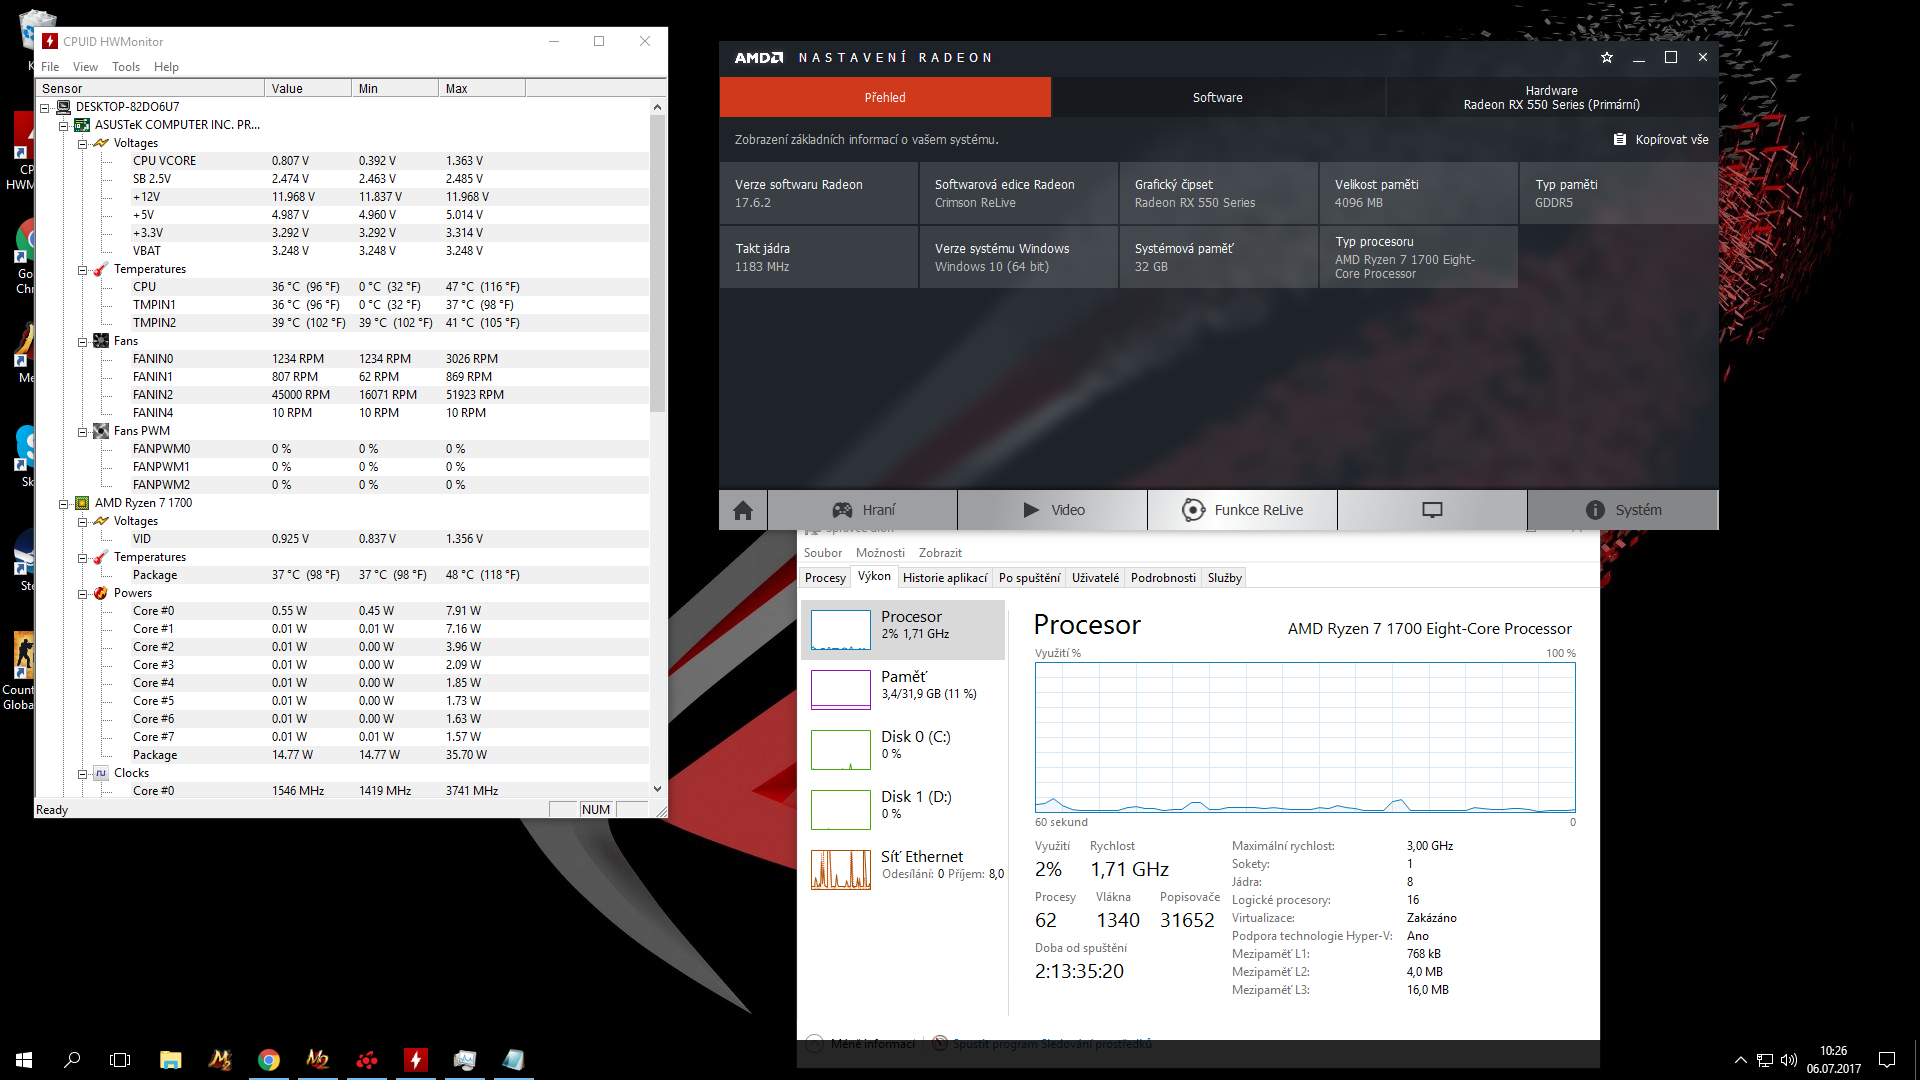Switch to HWMonitor taskbar icon

tap(416, 1060)
